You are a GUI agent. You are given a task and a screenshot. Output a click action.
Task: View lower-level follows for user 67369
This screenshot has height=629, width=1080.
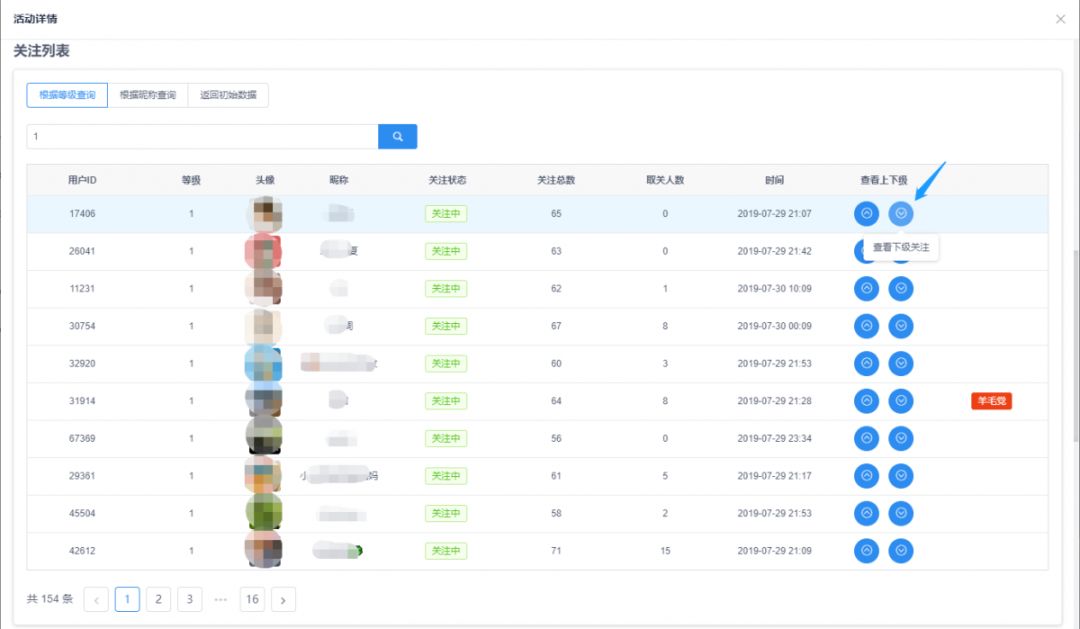[x=901, y=439]
